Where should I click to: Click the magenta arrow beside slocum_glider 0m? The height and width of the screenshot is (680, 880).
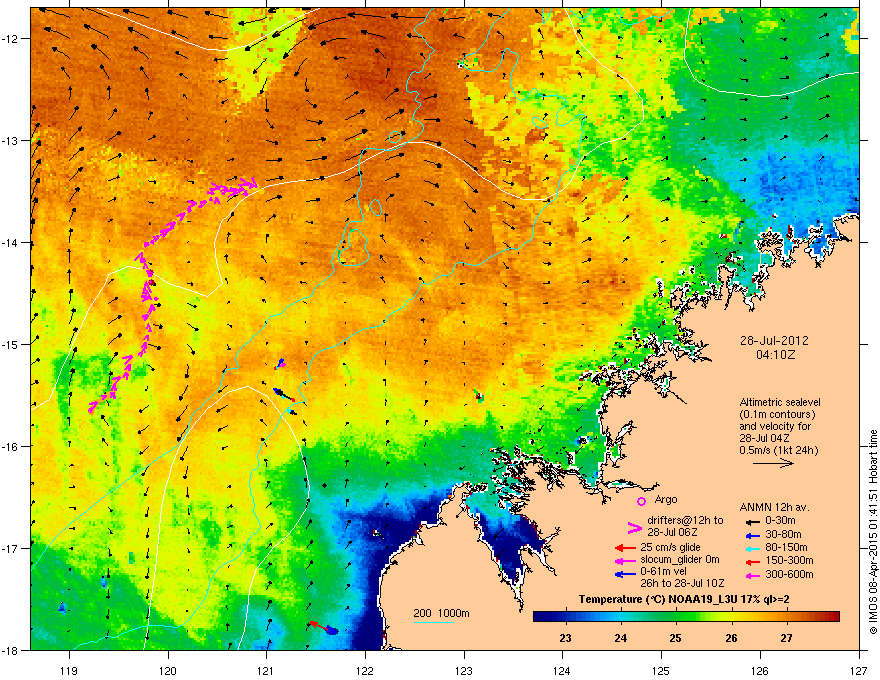(625, 560)
